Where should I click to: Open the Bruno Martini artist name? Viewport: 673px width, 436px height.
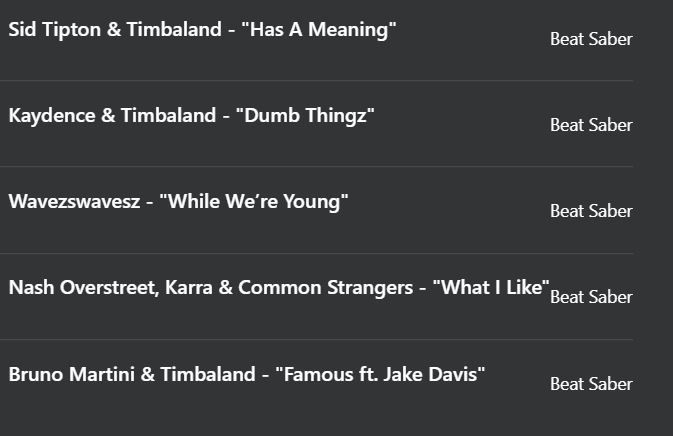pyautogui.click(x=72, y=374)
